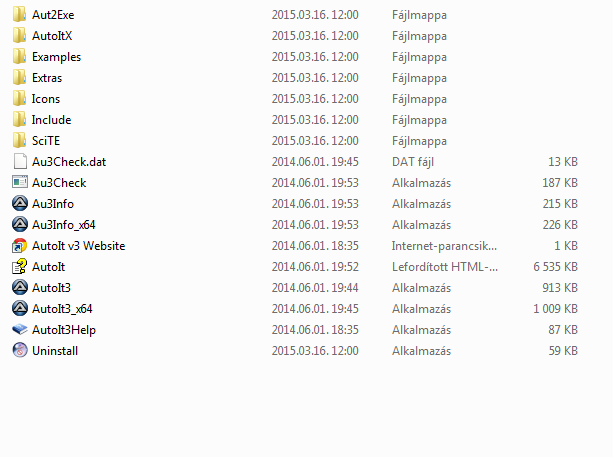613x457 pixels.
Task: Select the Include folder name
Action: 51,120
